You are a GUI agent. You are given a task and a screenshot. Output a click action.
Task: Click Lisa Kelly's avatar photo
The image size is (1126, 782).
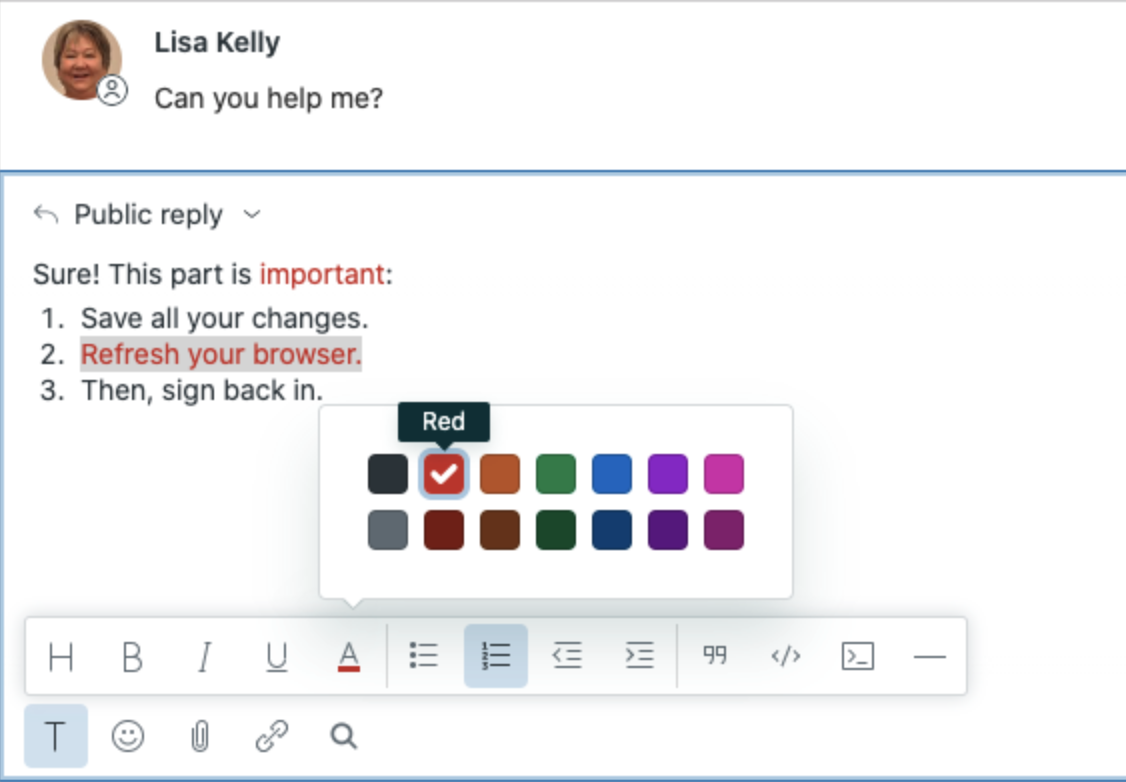tap(82, 59)
